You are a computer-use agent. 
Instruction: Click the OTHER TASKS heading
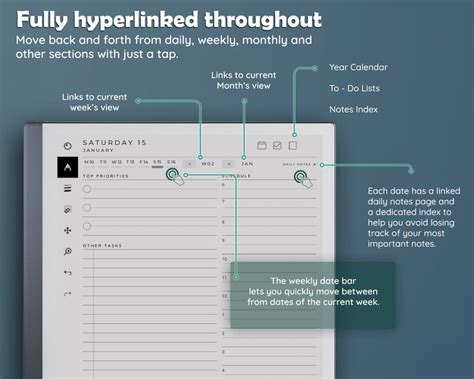click(102, 246)
